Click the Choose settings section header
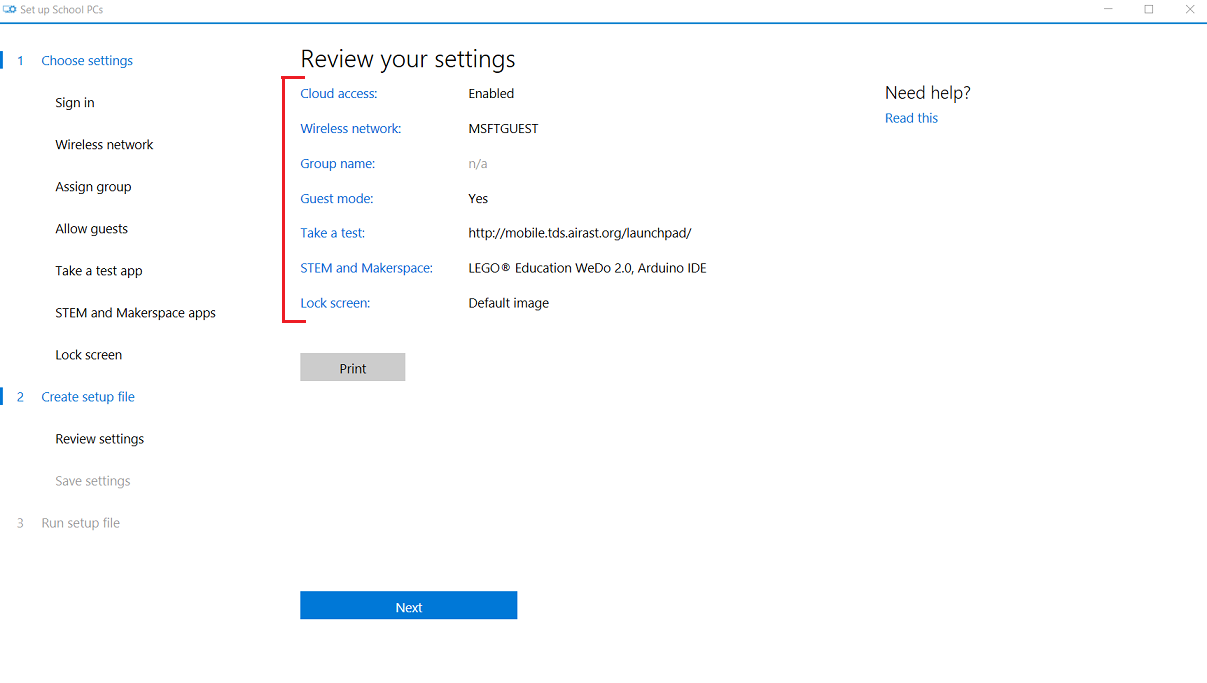 tap(87, 61)
